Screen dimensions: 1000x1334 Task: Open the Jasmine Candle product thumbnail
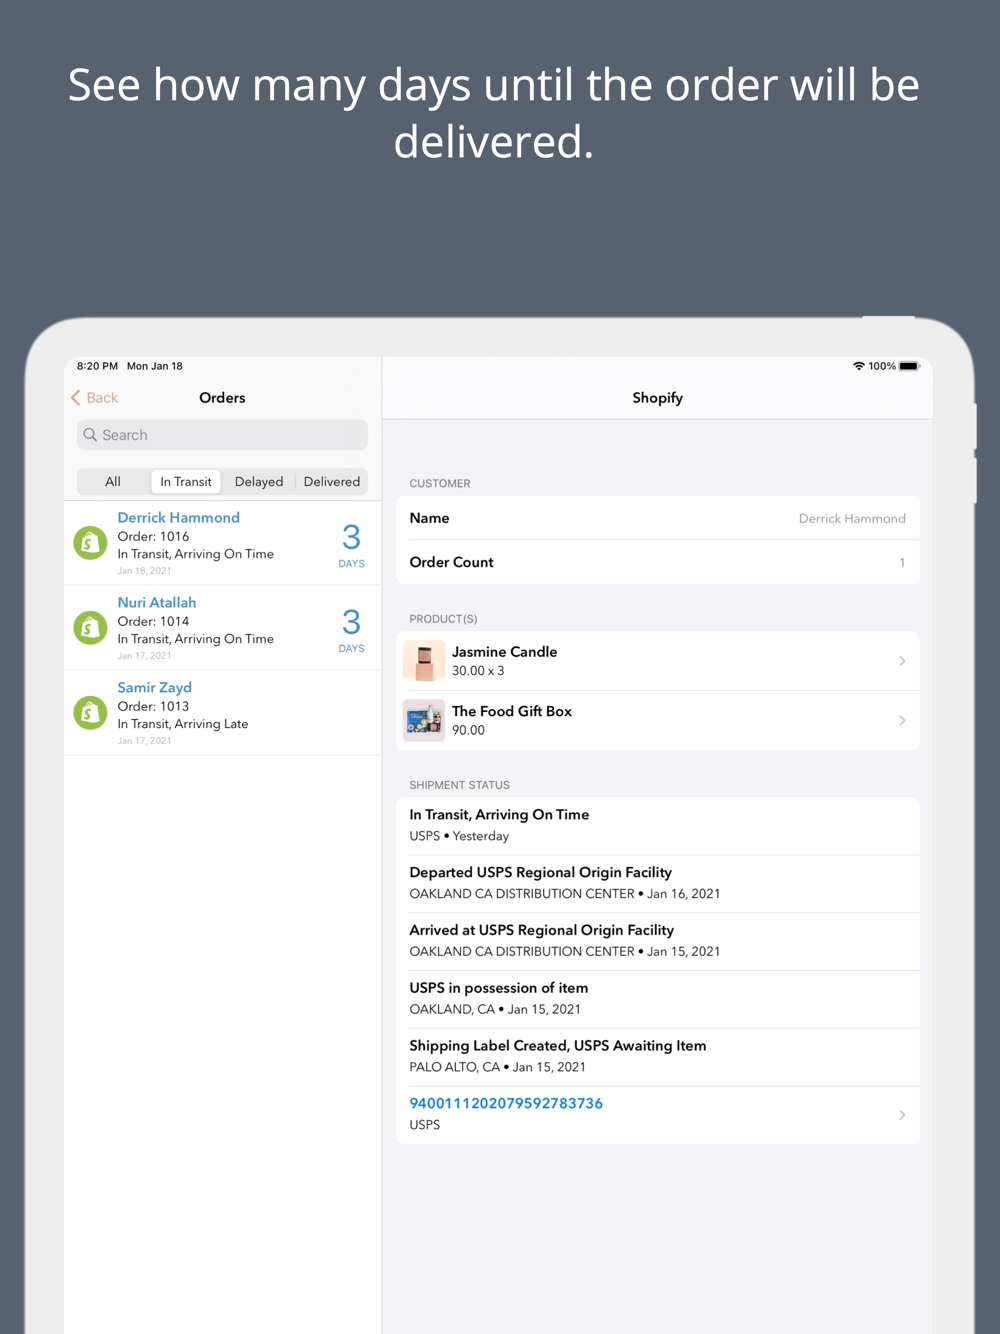424,661
